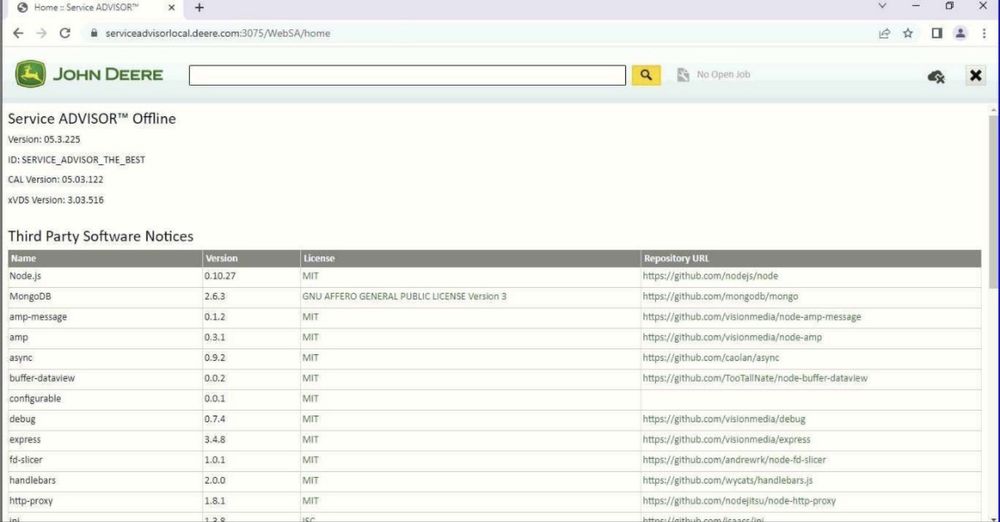Click the Version: 05.3.225 text
The height and width of the screenshot is (522, 1000).
(44, 139)
